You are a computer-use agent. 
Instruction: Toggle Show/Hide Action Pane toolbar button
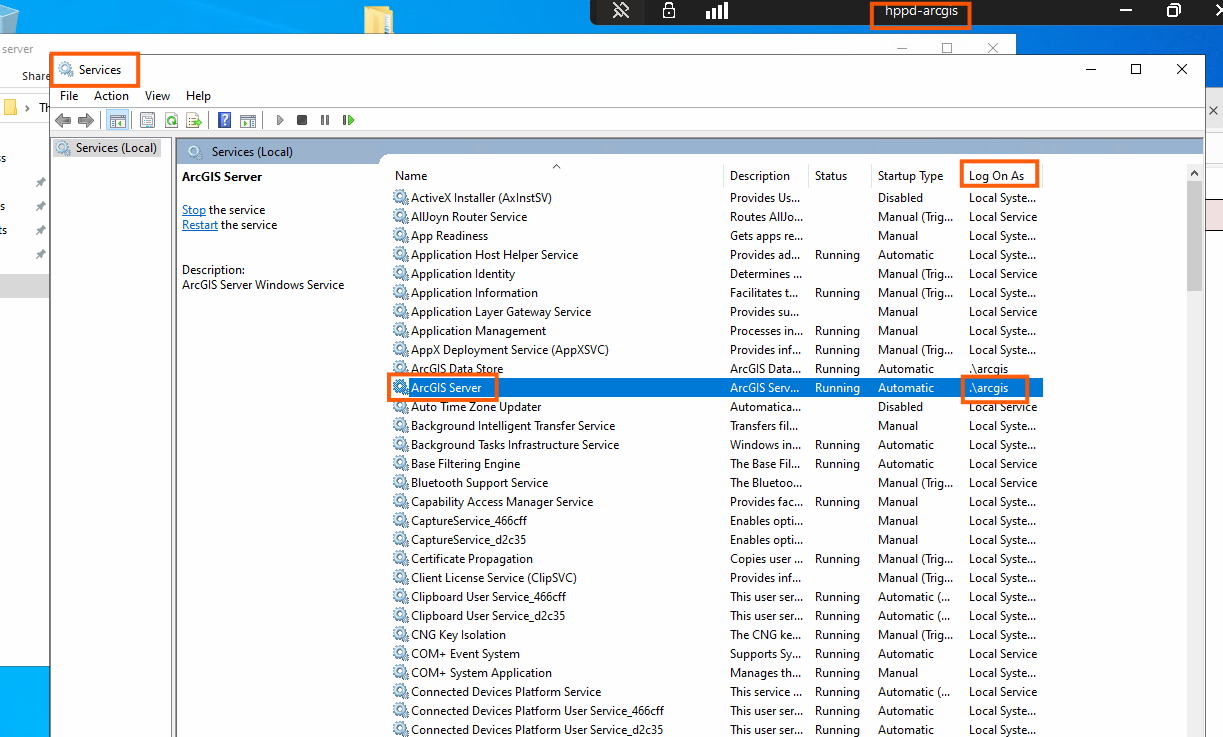[248, 120]
